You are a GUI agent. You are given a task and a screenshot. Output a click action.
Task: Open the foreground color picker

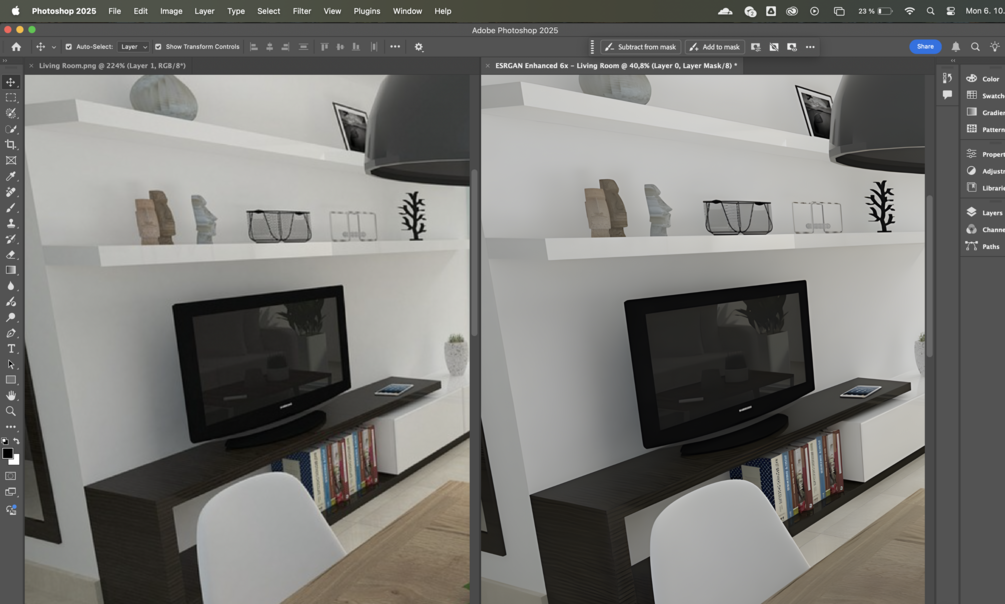7,453
